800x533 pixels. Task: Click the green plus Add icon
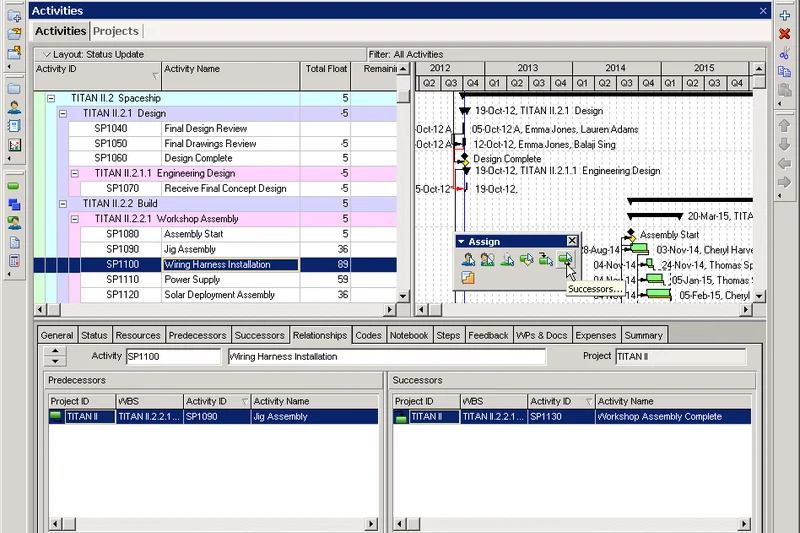tap(785, 15)
